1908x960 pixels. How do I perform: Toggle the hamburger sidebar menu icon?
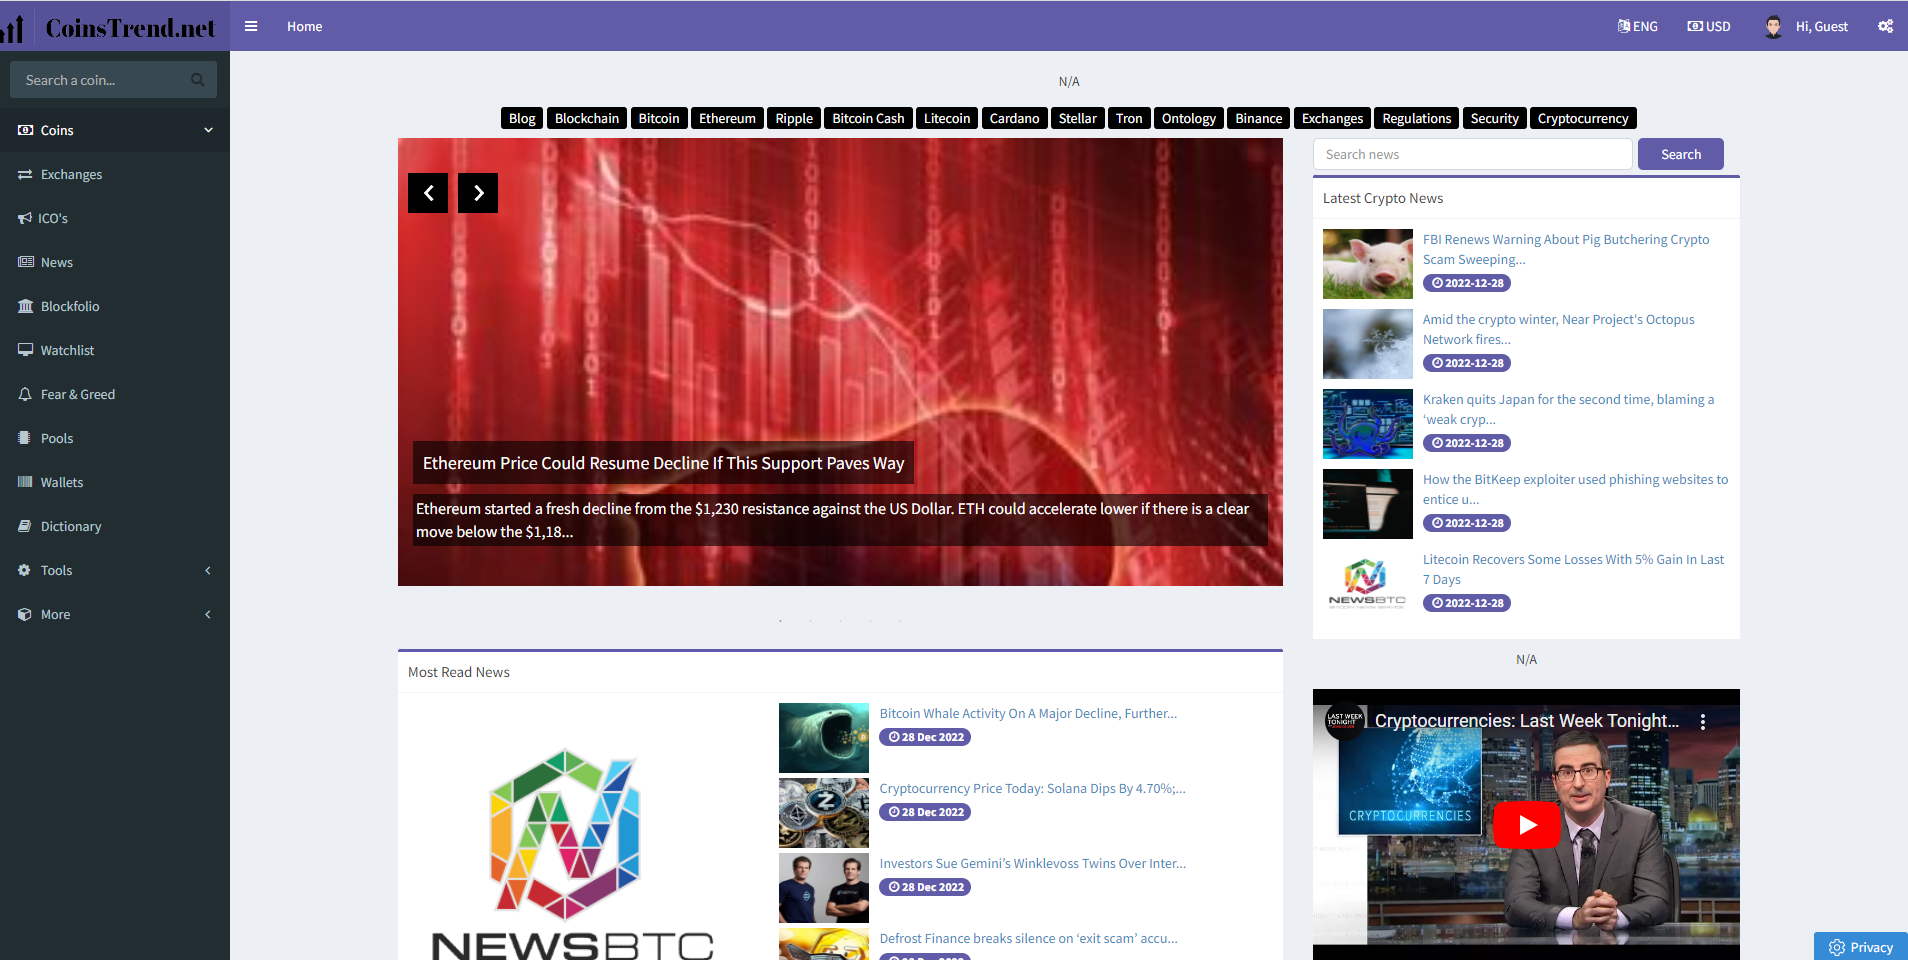(x=251, y=26)
